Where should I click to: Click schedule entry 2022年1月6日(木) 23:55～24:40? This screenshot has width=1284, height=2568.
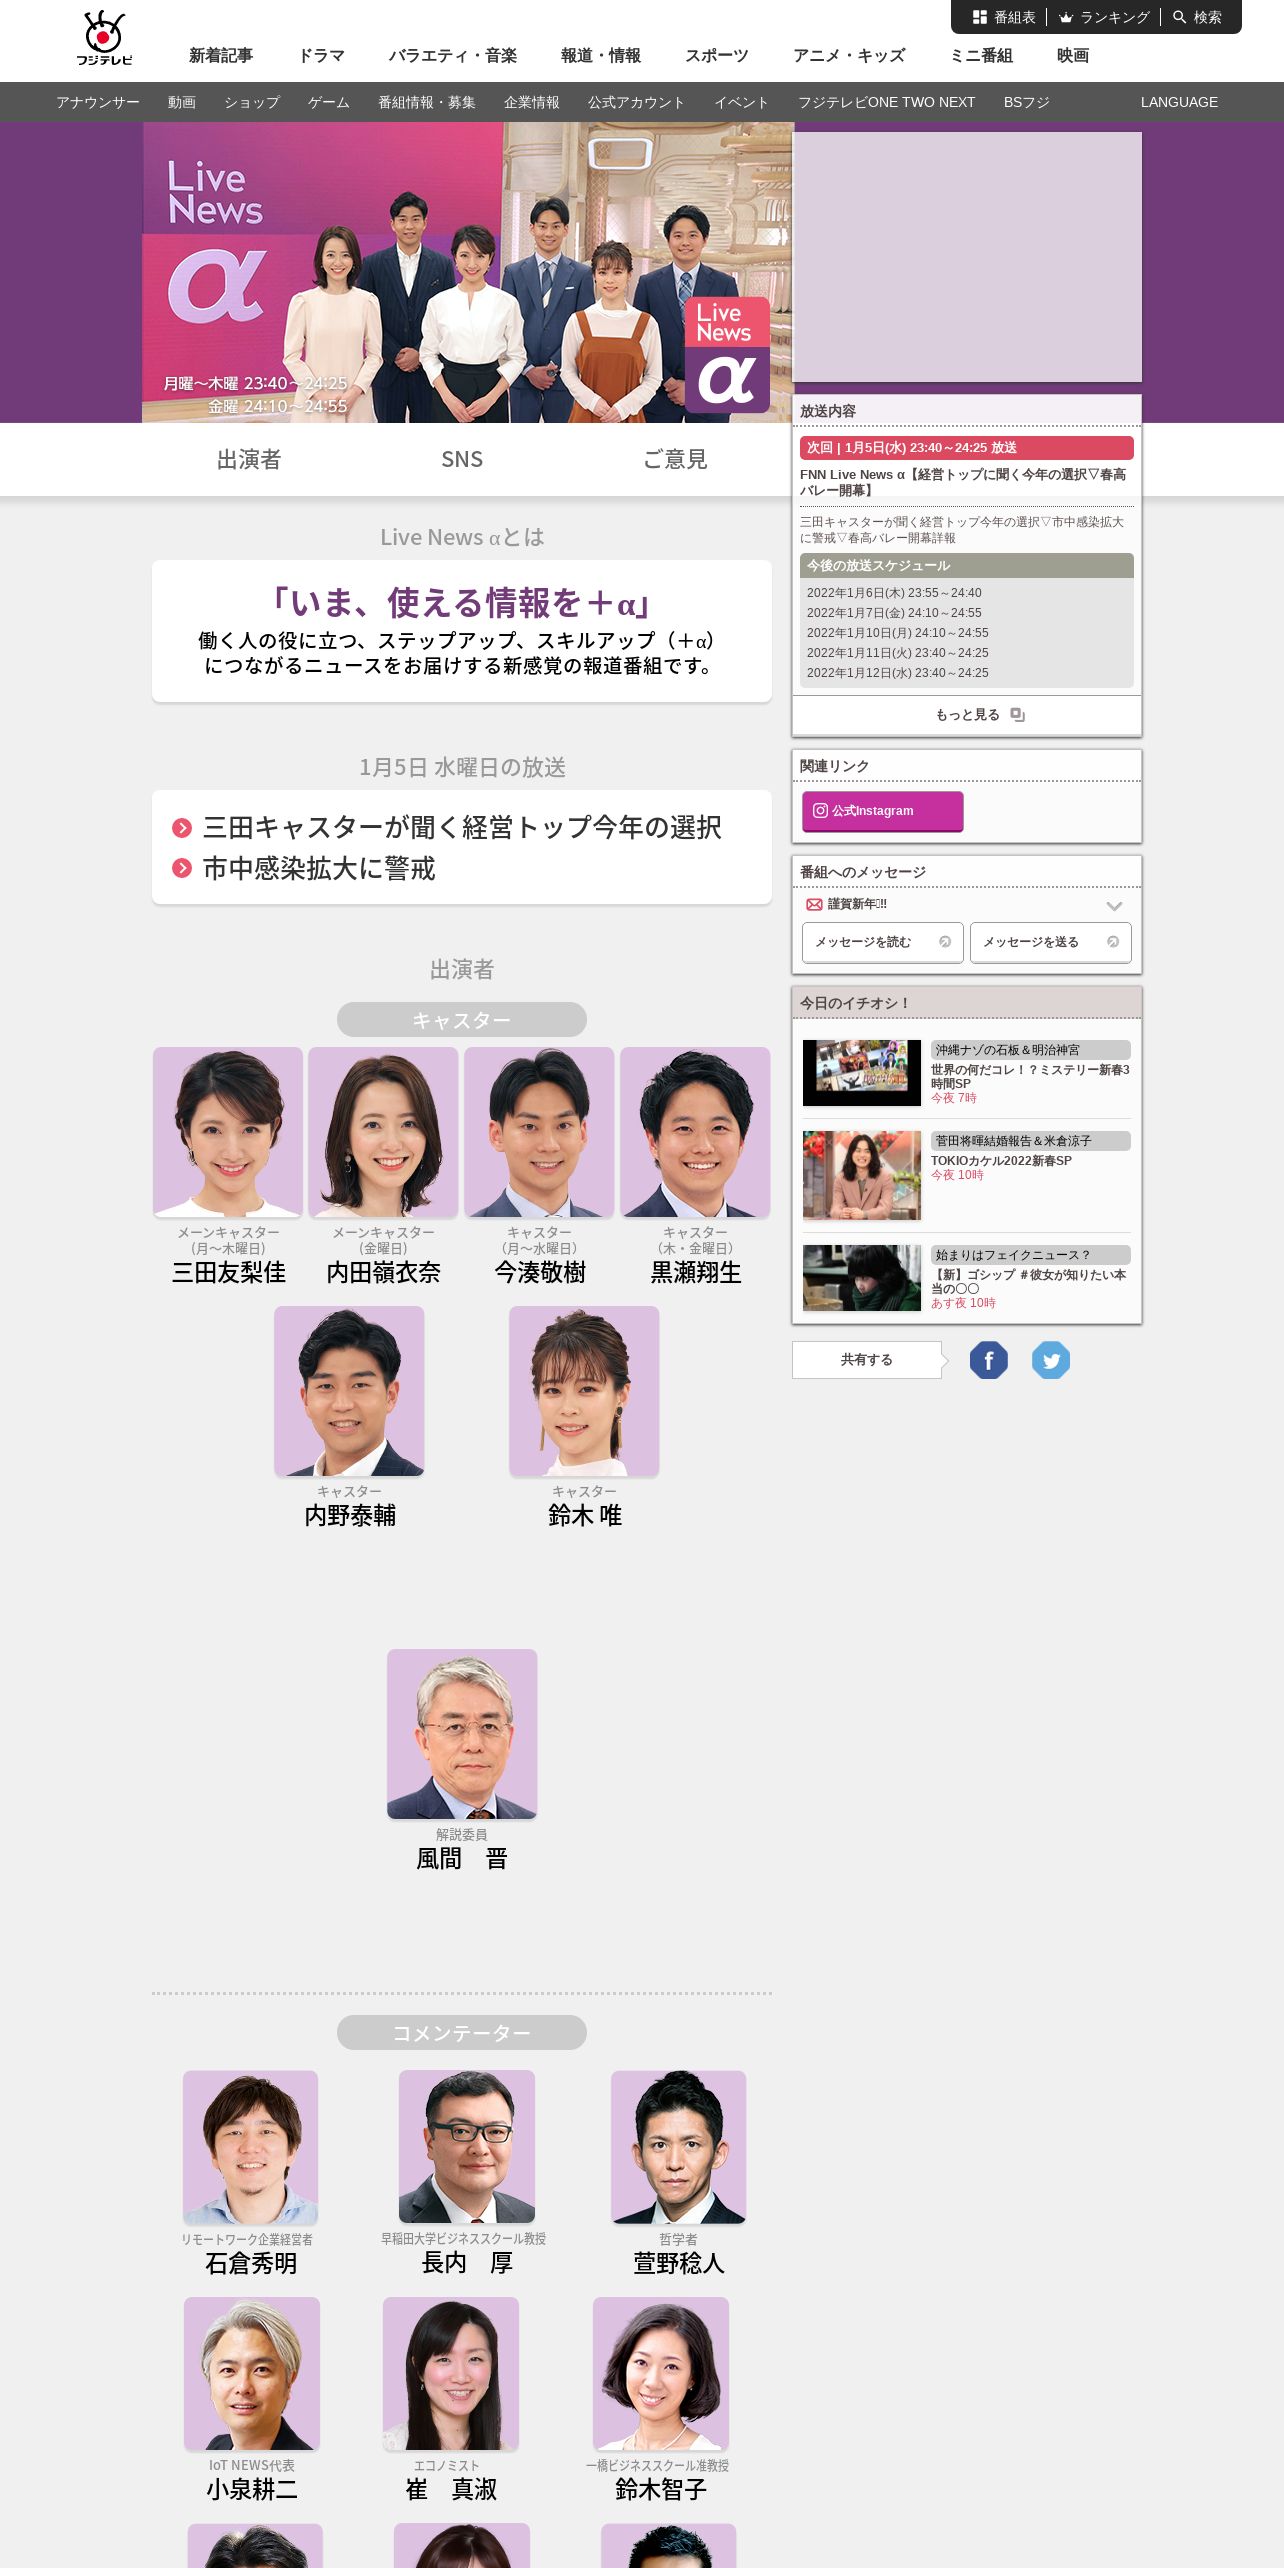pyautogui.click(x=894, y=593)
